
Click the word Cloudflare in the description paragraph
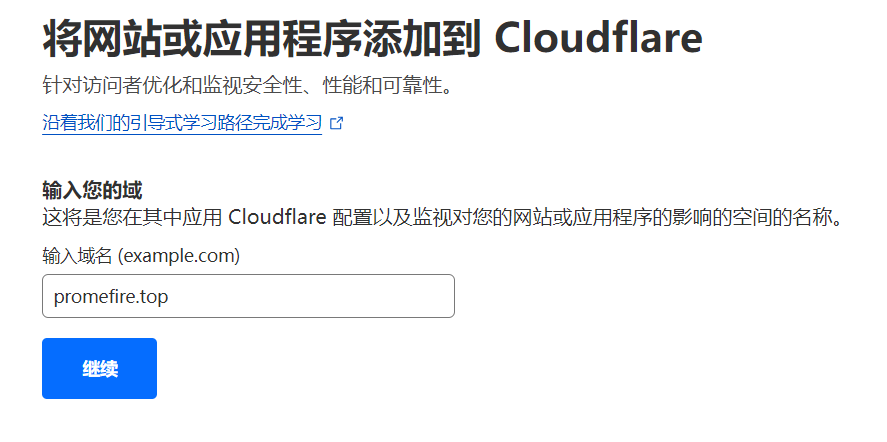coord(277,217)
